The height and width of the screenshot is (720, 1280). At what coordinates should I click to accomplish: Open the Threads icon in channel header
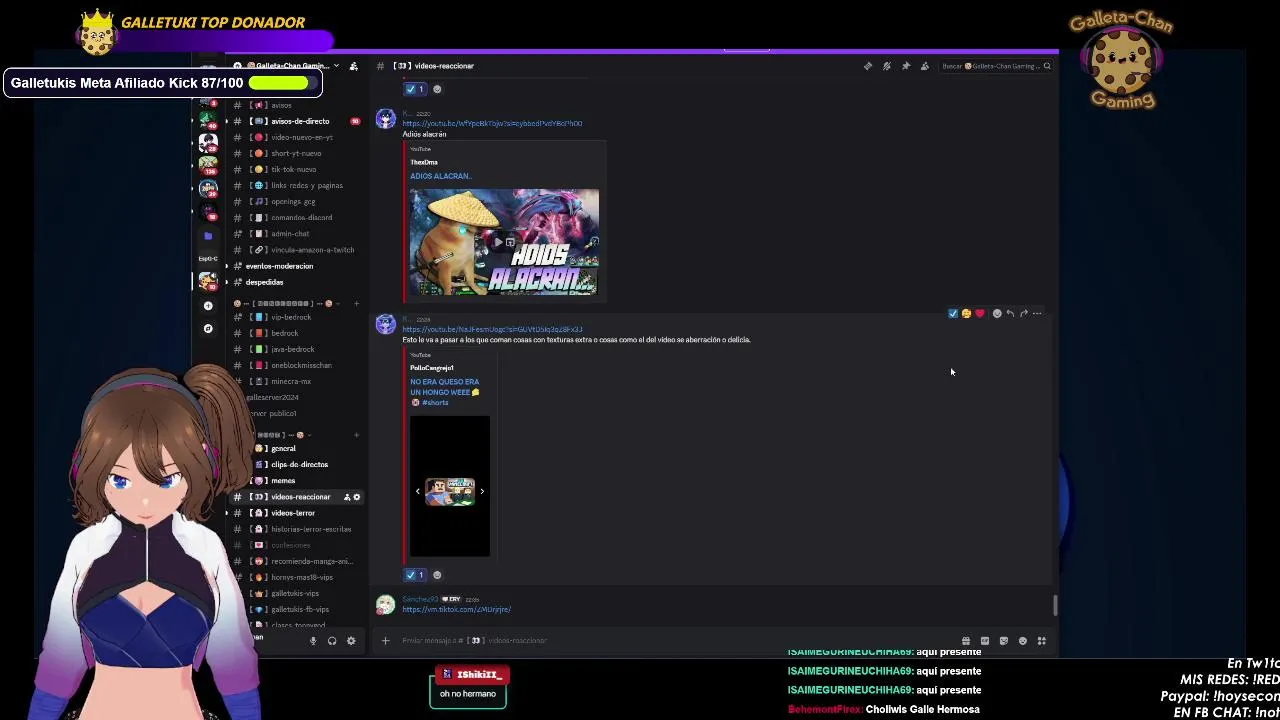click(x=868, y=66)
